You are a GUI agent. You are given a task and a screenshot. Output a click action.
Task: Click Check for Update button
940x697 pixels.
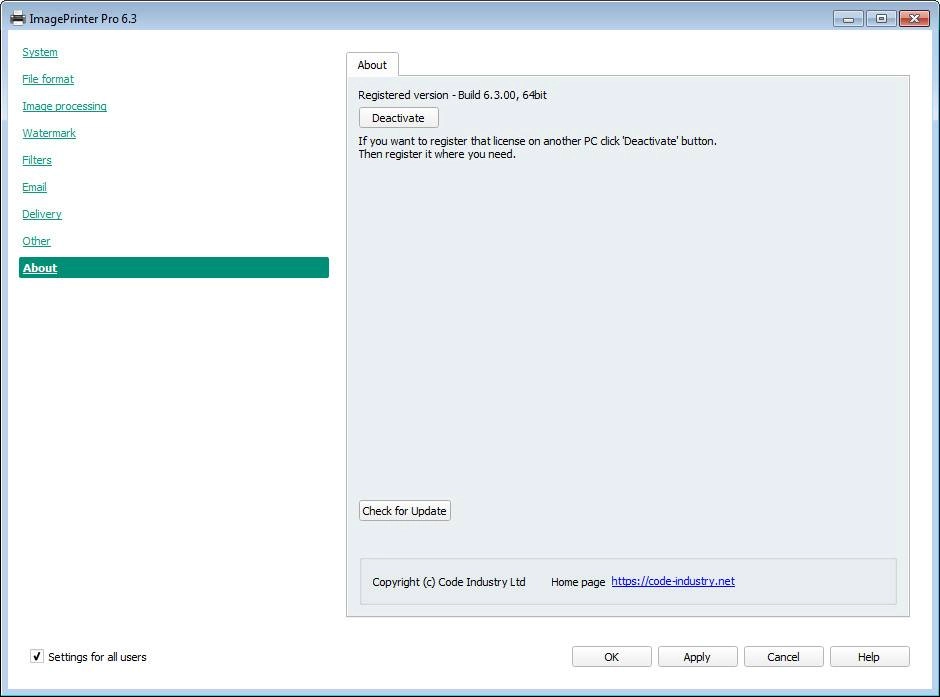pyautogui.click(x=405, y=511)
